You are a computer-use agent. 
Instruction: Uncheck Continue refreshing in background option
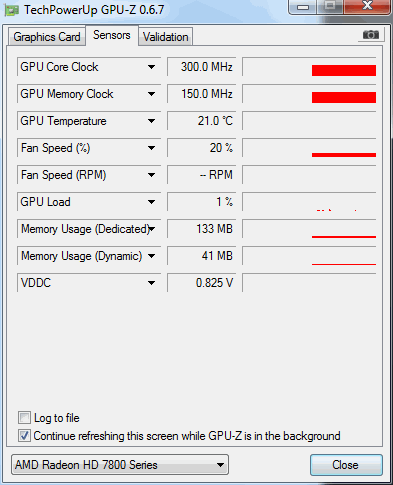24,436
